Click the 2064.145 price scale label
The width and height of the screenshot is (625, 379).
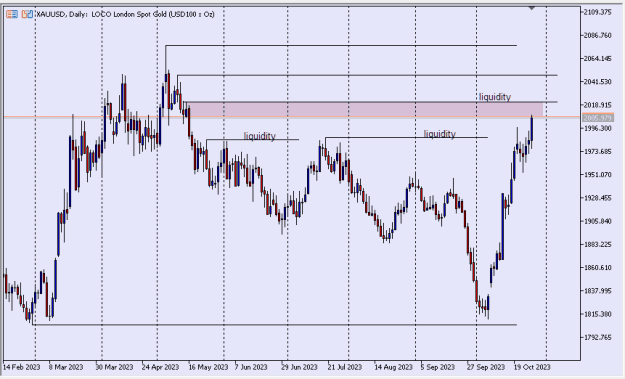(x=597, y=59)
